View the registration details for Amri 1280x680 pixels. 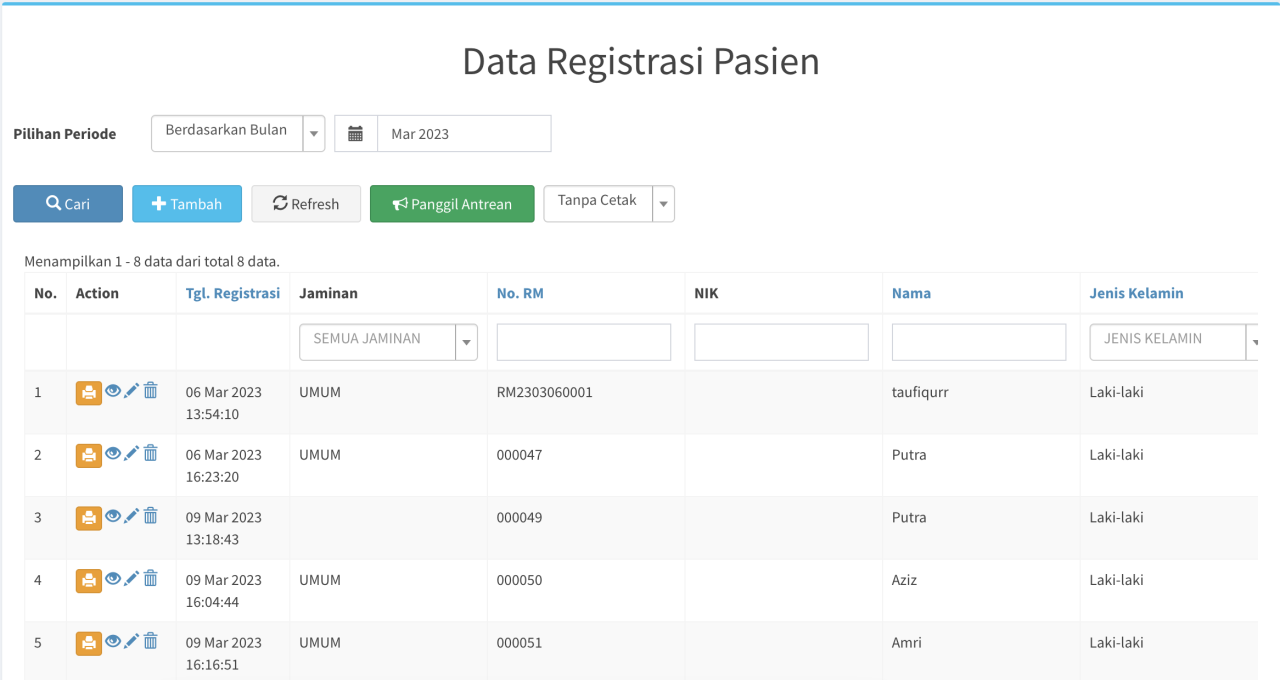(113, 641)
